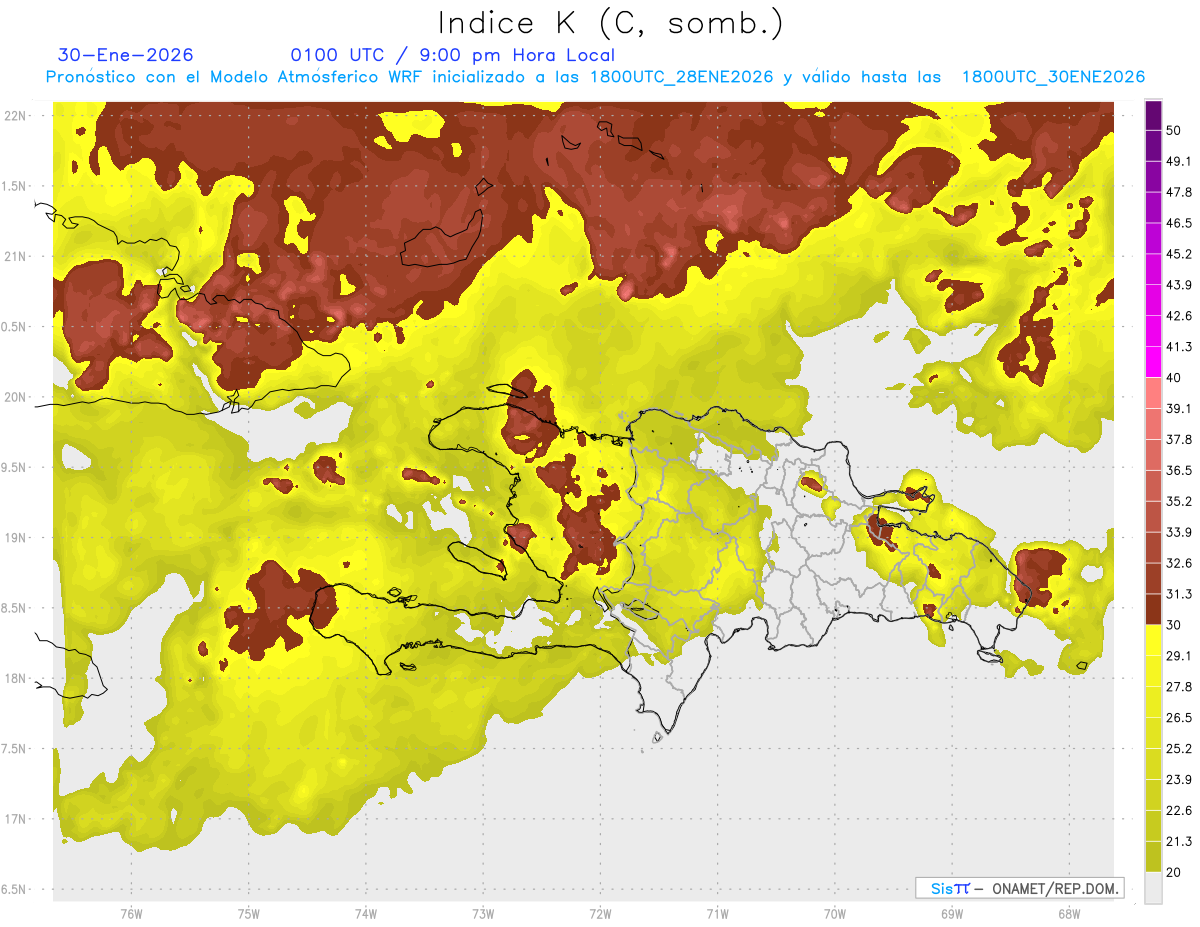The image size is (1200, 927).
Task: Select the date text '30-Ene-2026'
Action: click(x=126, y=55)
